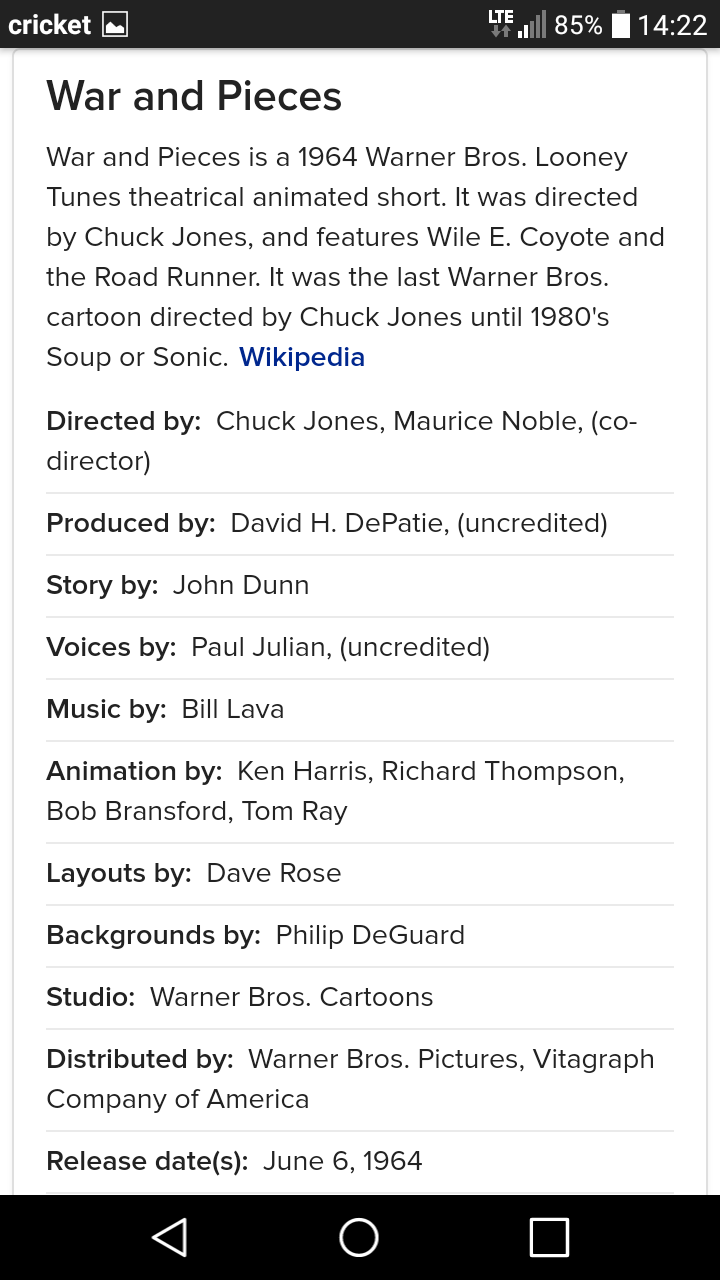Tap Bill Lava in Music by row
Screen dimensions: 720x1280
click(233, 709)
